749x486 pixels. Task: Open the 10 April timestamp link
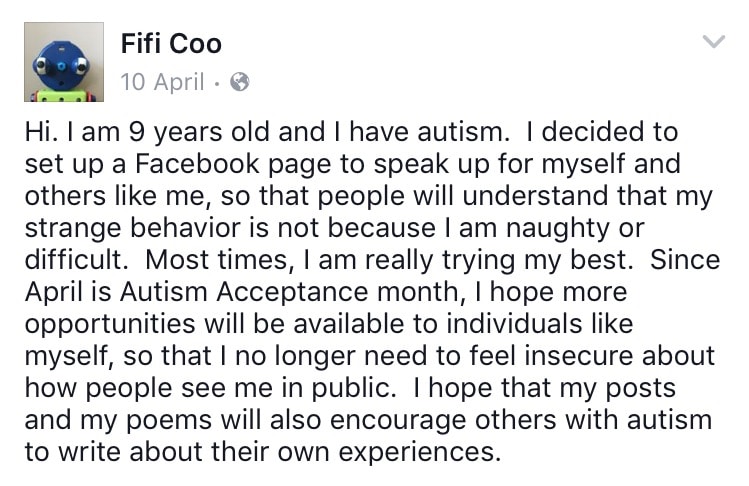coord(162,82)
